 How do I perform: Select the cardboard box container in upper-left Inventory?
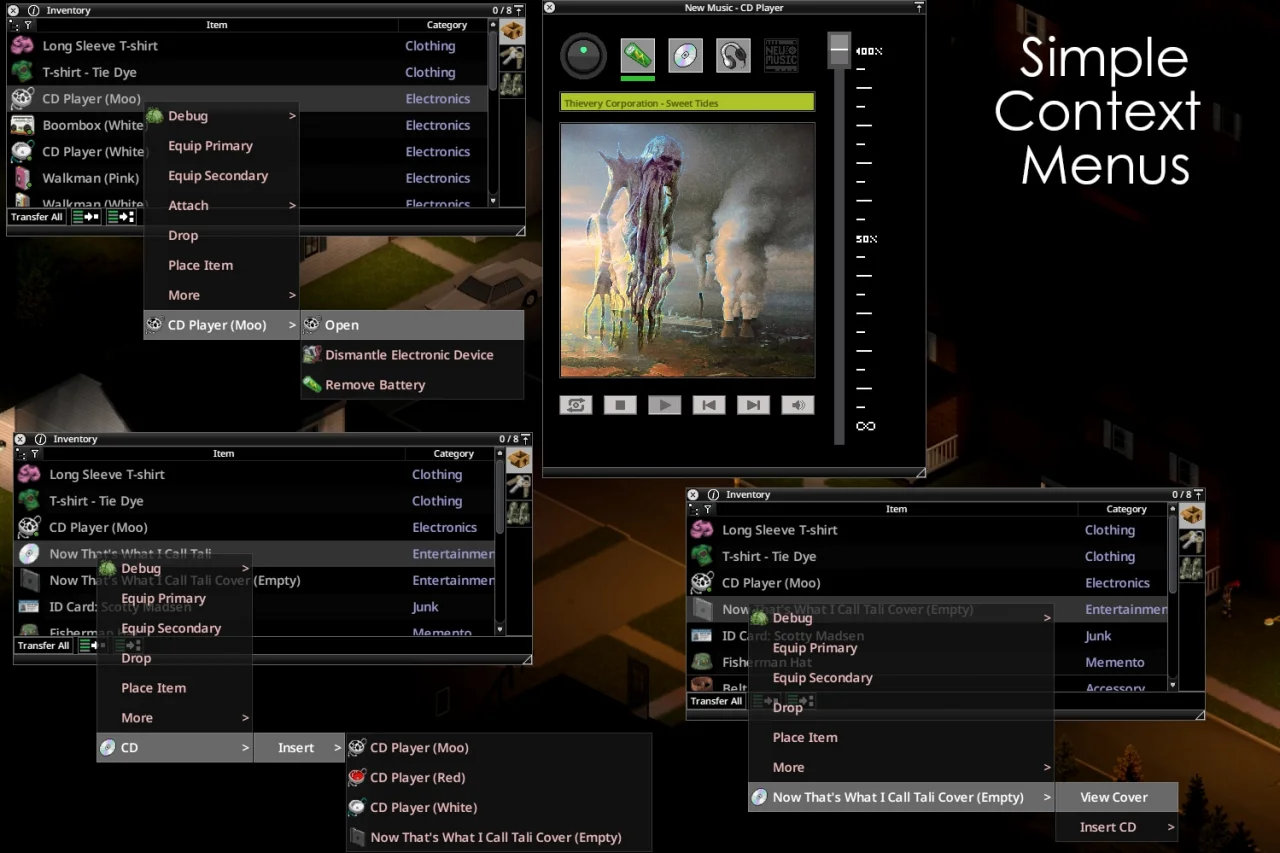(x=512, y=32)
